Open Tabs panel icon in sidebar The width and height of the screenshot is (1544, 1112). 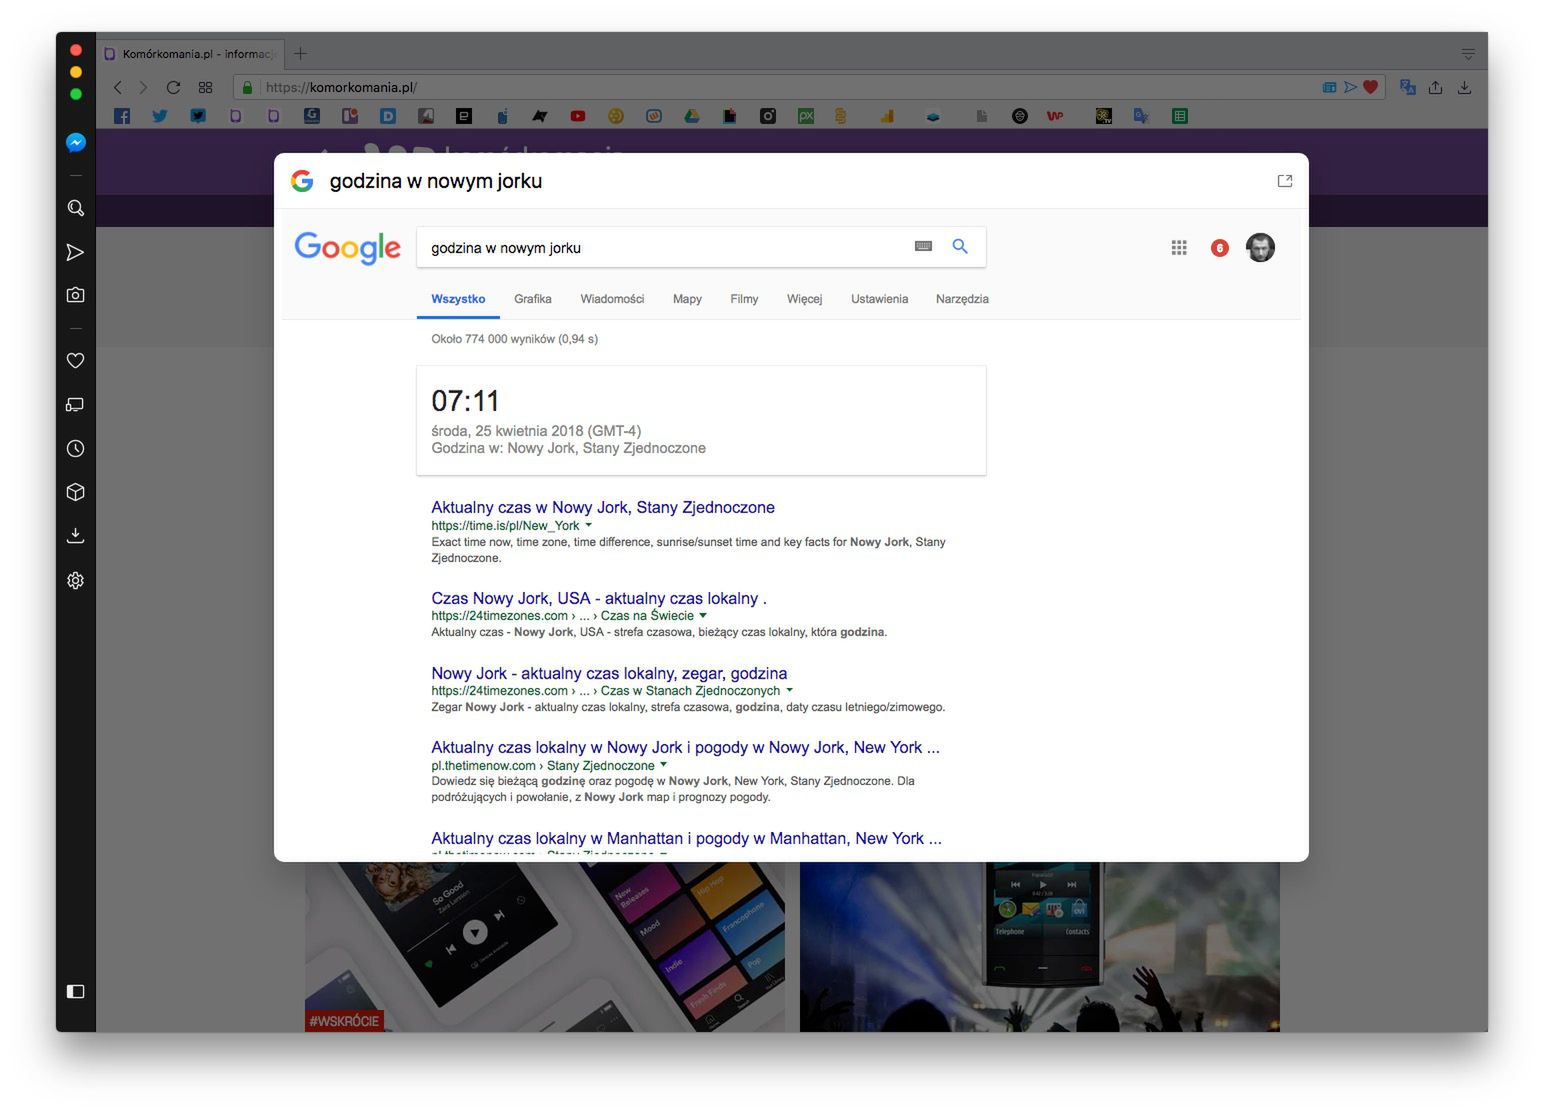[75, 405]
